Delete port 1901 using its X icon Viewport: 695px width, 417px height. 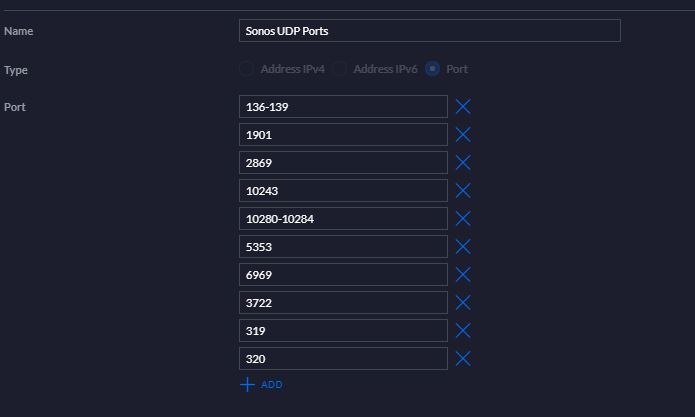(x=463, y=135)
